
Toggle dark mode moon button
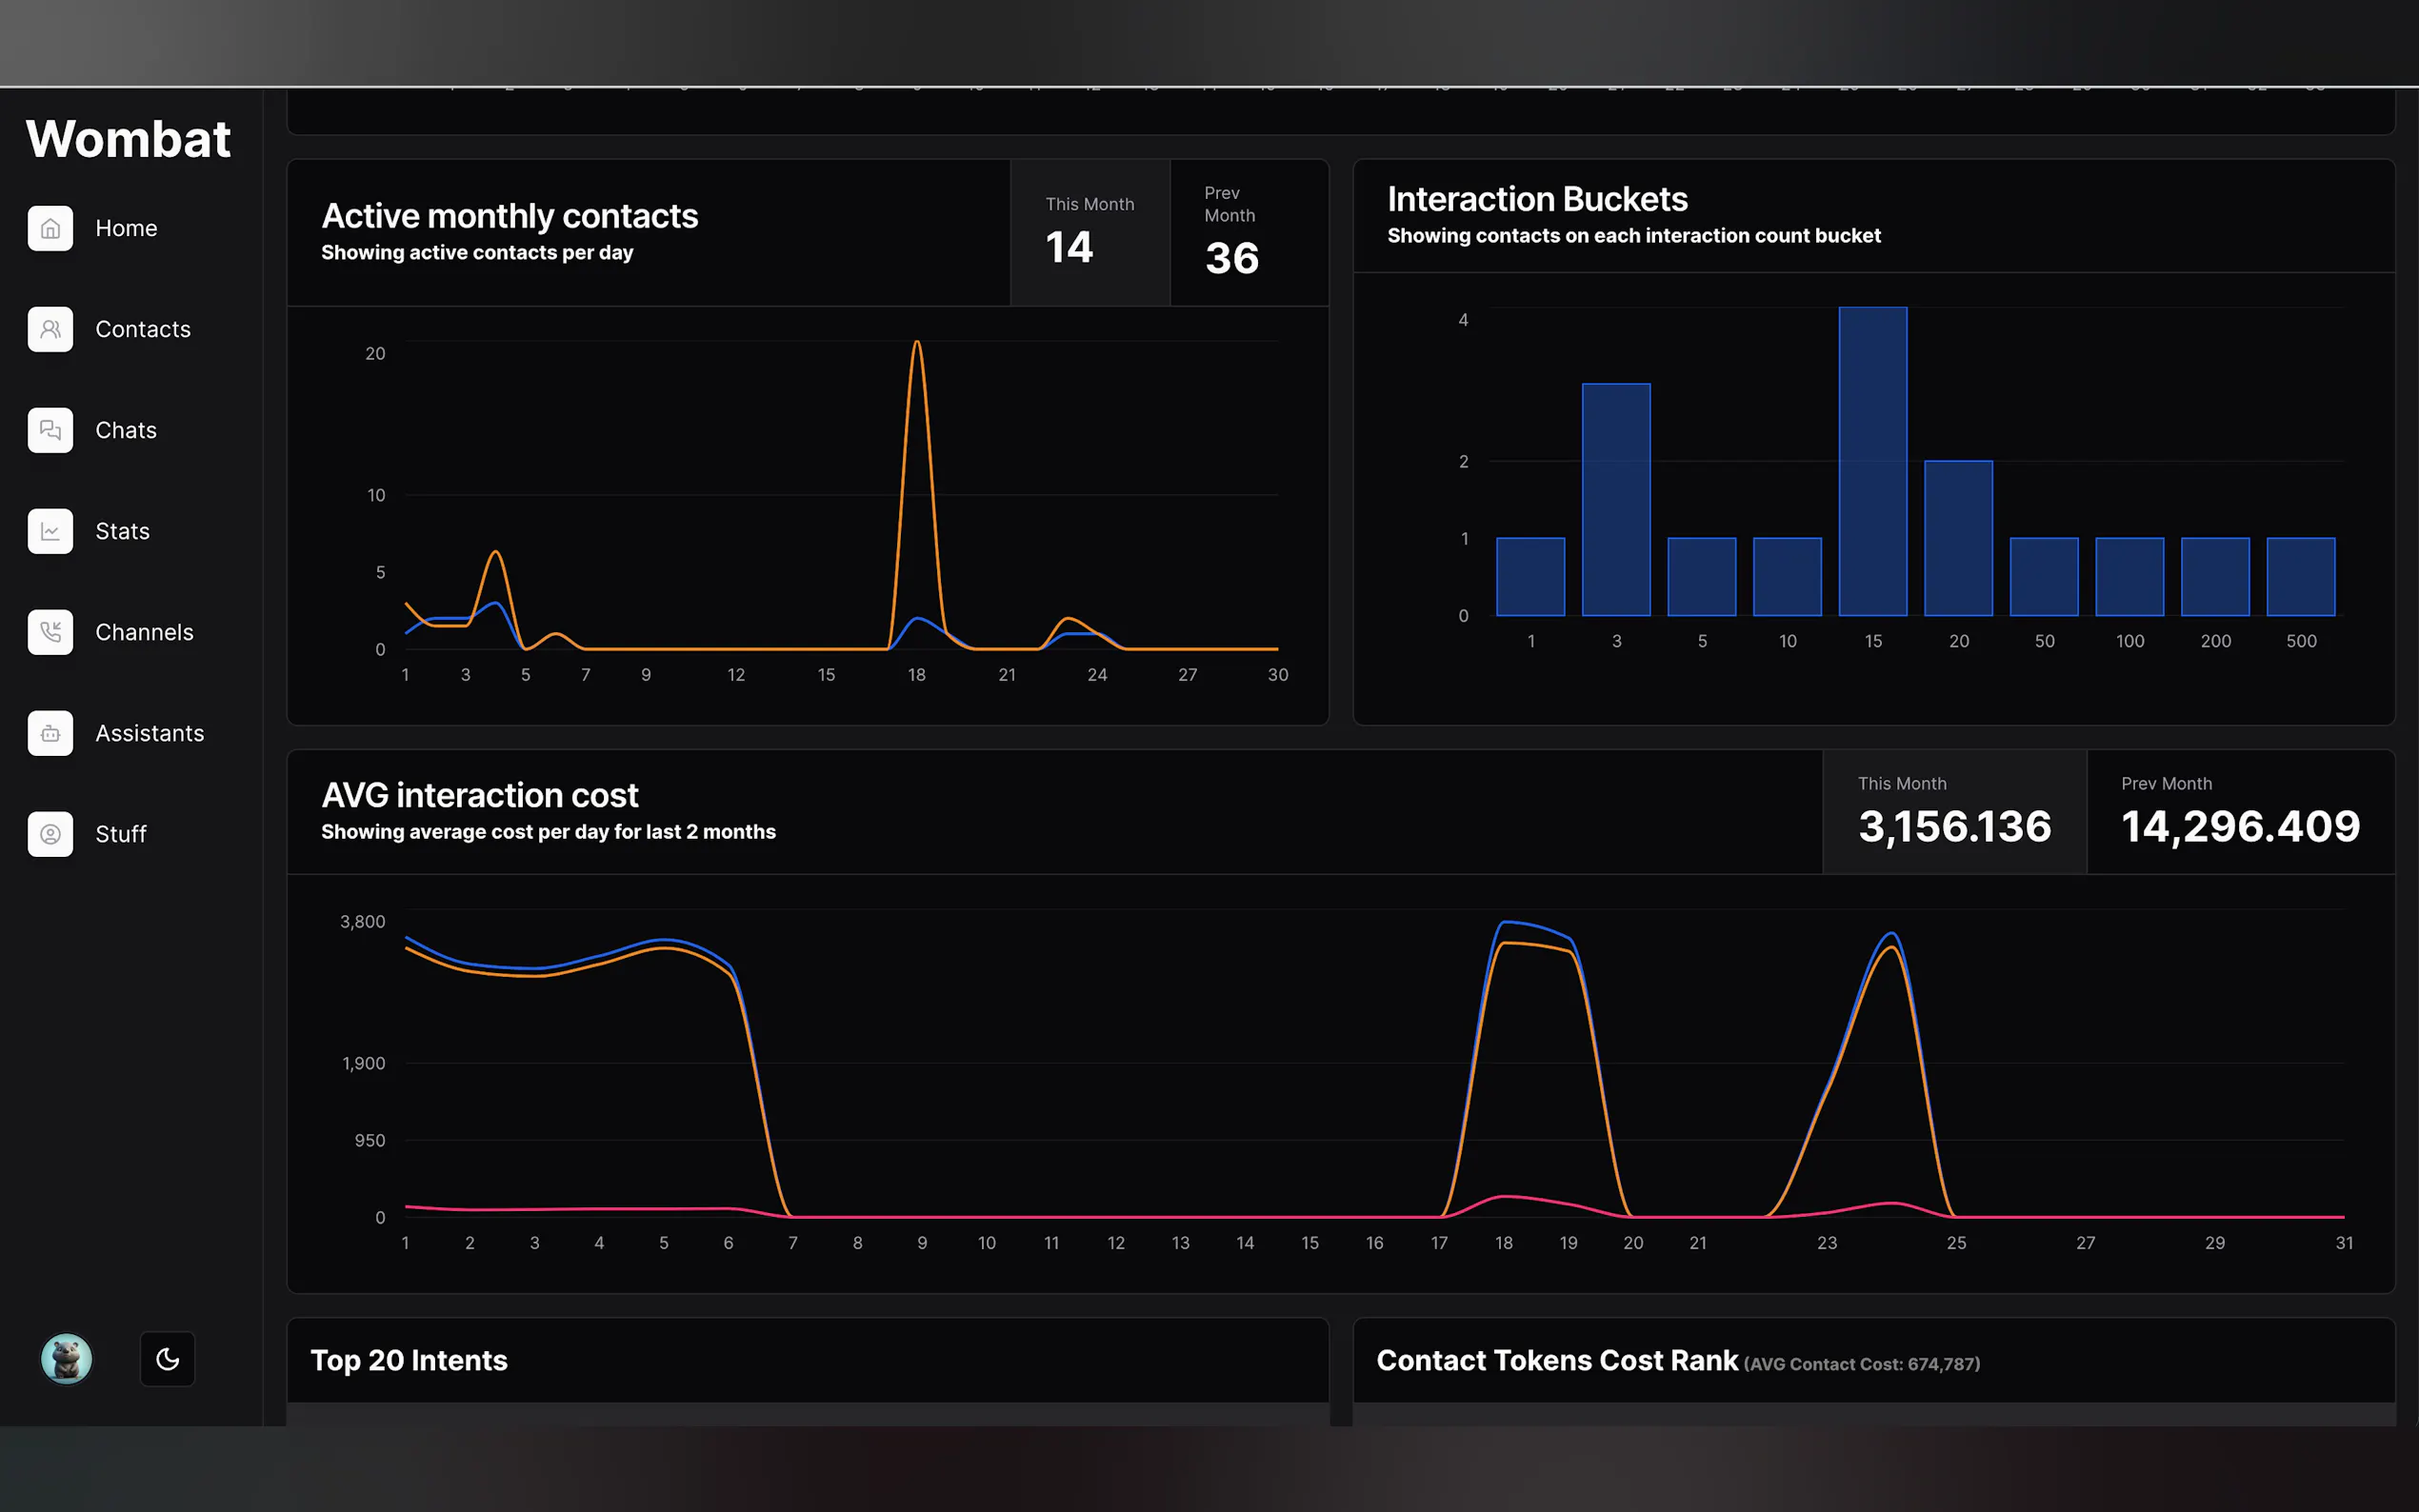pyautogui.click(x=167, y=1359)
